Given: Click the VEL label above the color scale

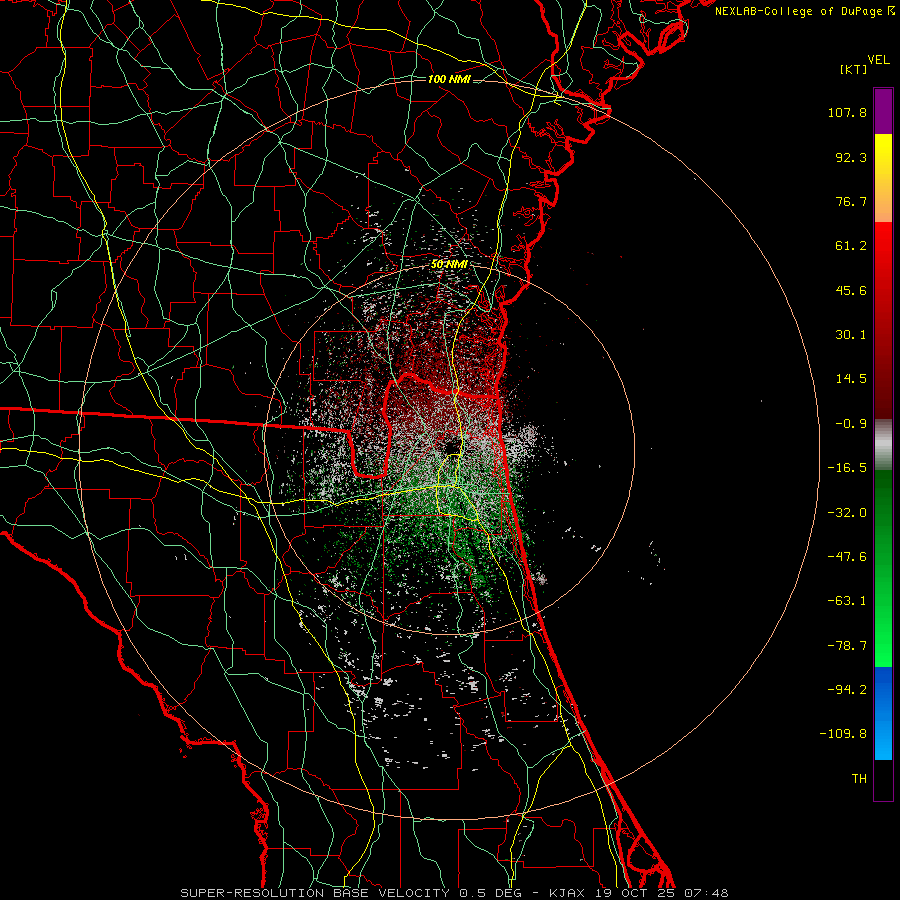Looking at the screenshot, I should pos(878,60).
